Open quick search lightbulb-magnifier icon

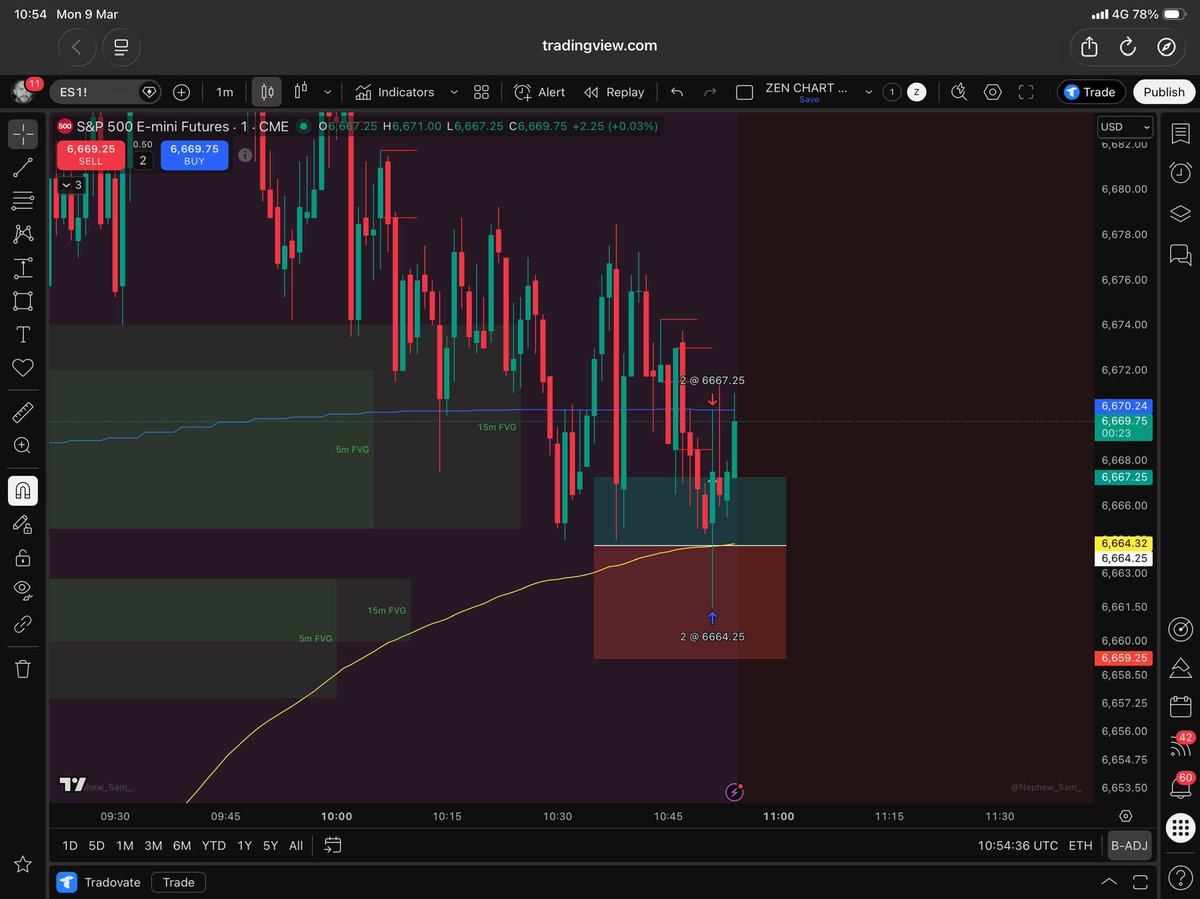coord(959,92)
